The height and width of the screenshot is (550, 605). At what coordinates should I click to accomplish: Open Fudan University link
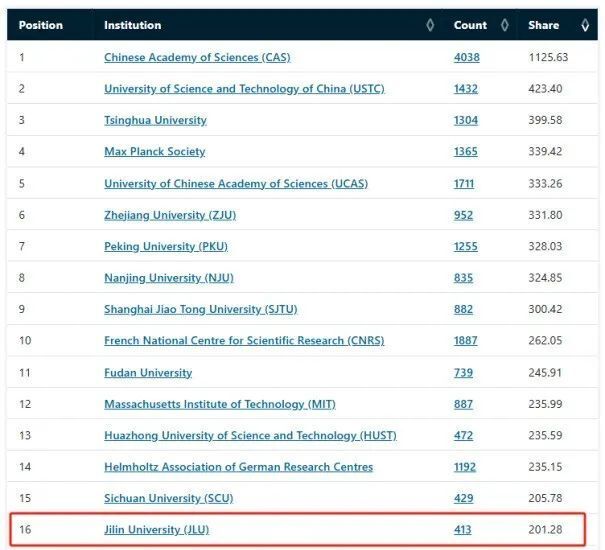tap(148, 373)
